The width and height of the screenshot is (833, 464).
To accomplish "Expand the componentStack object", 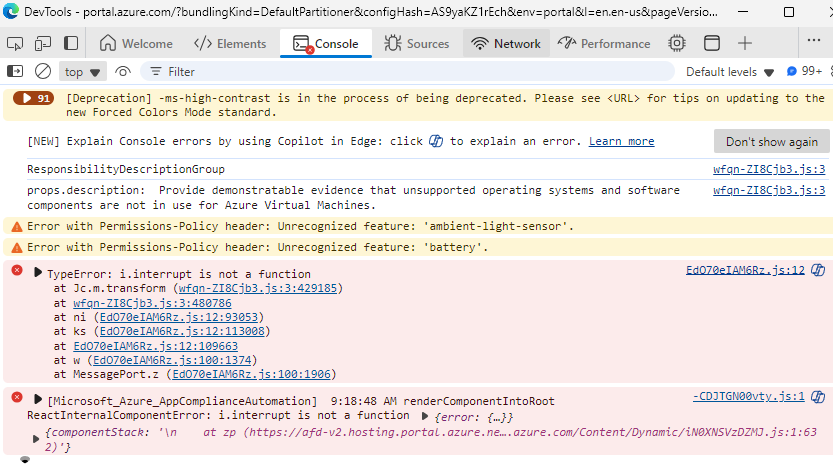I will click(x=36, y=439).
